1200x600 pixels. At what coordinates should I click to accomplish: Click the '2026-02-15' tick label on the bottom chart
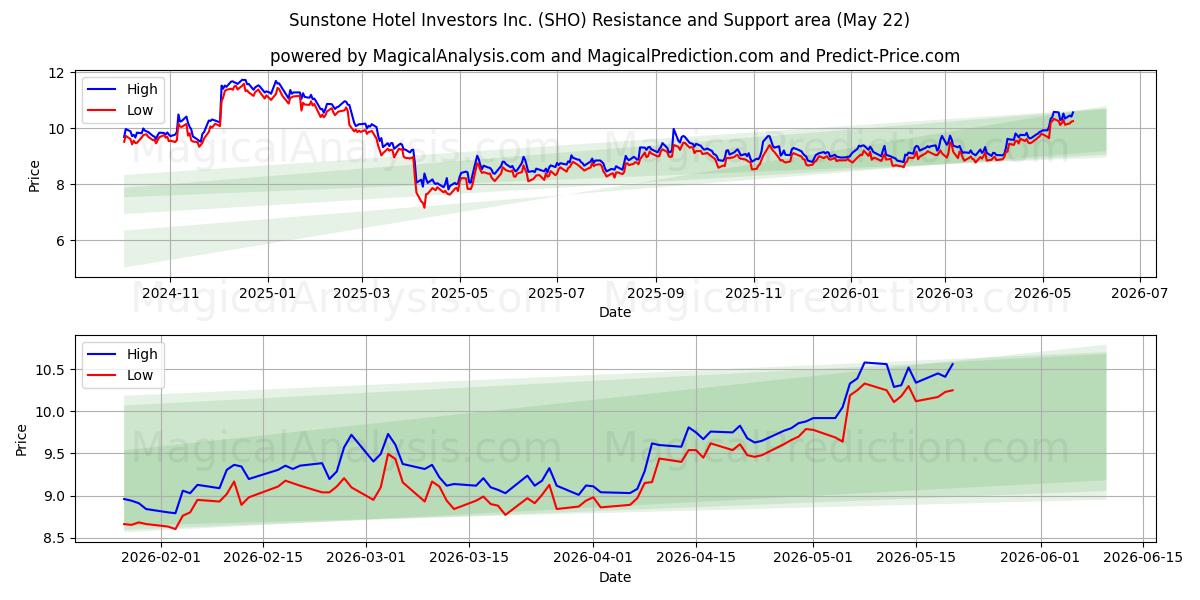pos(263,558)
